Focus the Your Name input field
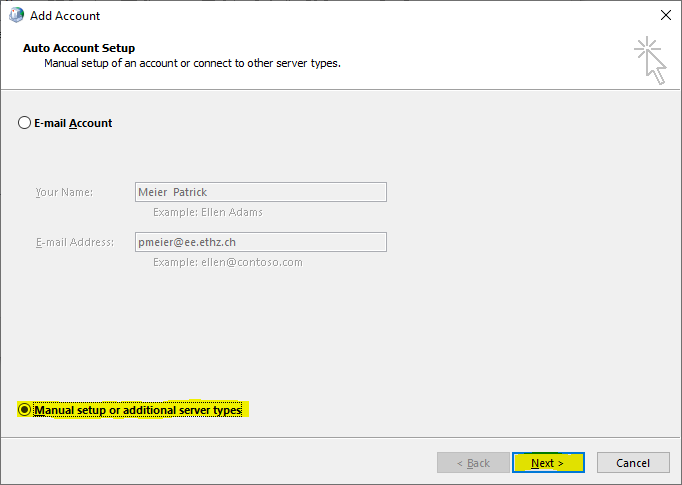This screenshot has width=682, height=485. [261, 192]
